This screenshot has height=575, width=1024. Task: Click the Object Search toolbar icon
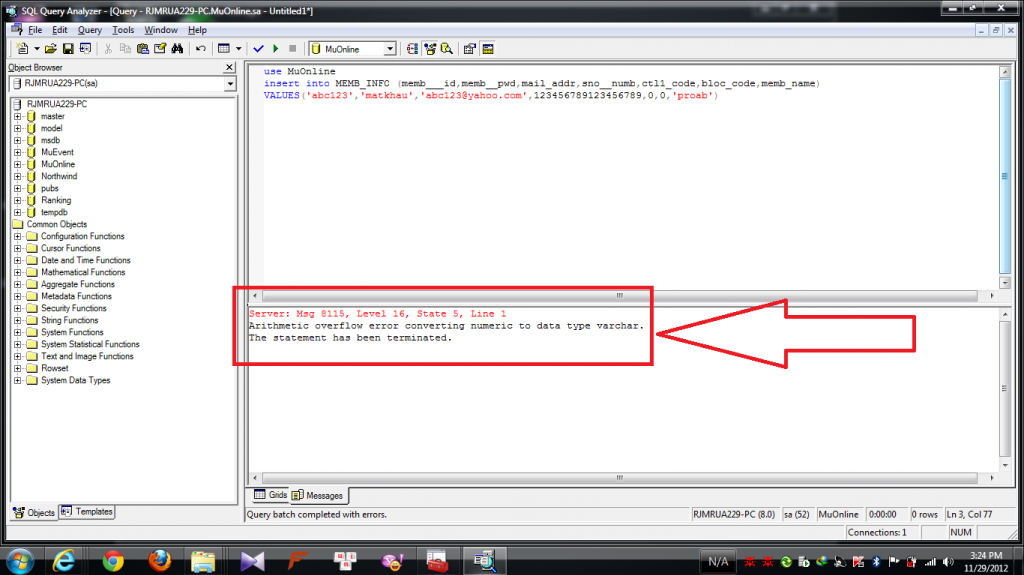(x=447, y=48)
